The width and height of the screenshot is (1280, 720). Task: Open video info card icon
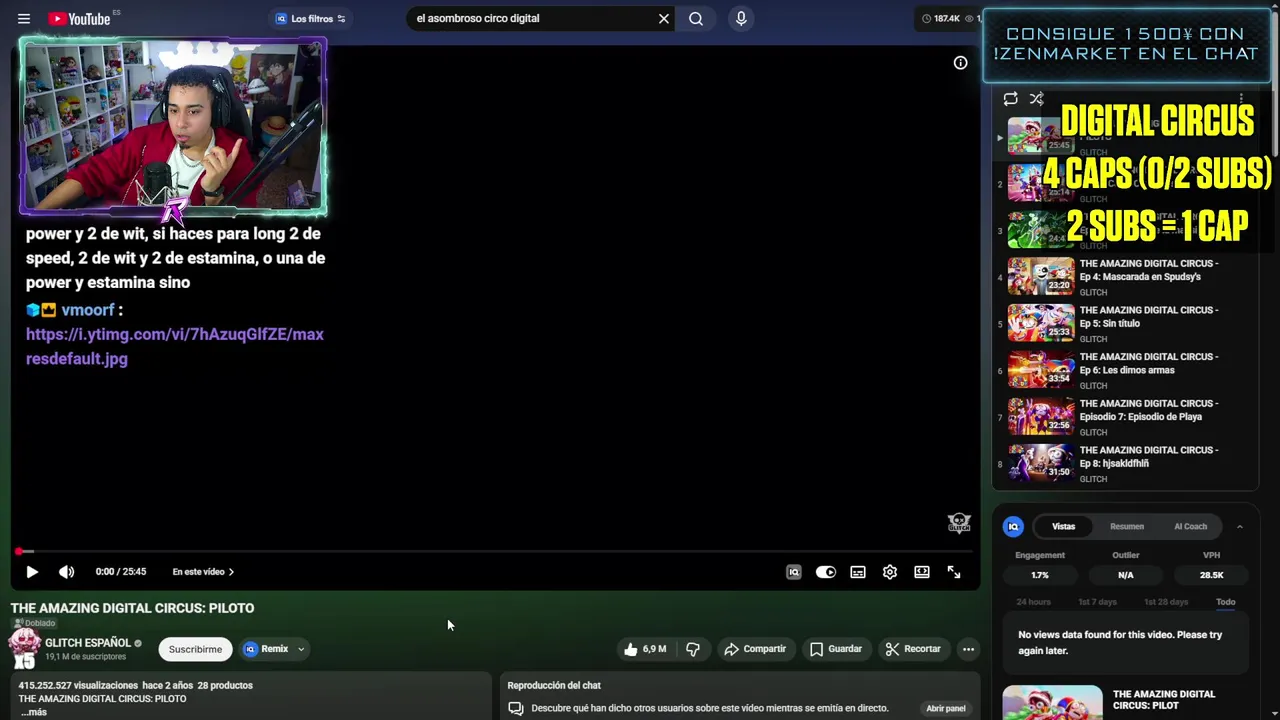pos(960,63)
